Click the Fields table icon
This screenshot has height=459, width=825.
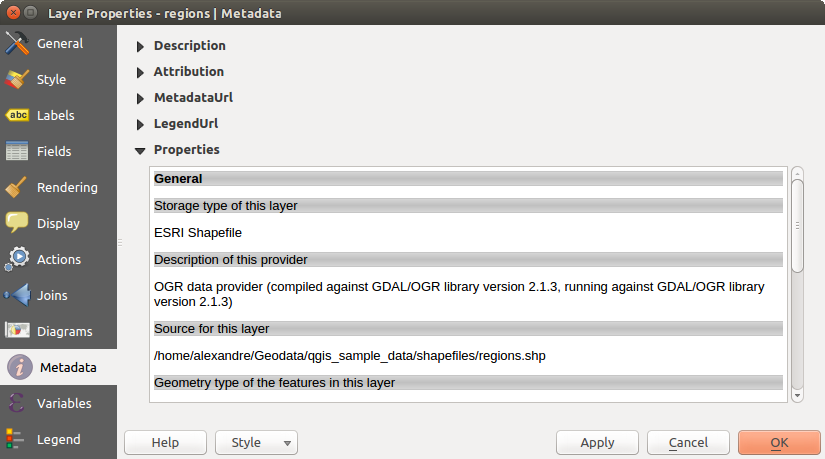coord(17,152)
